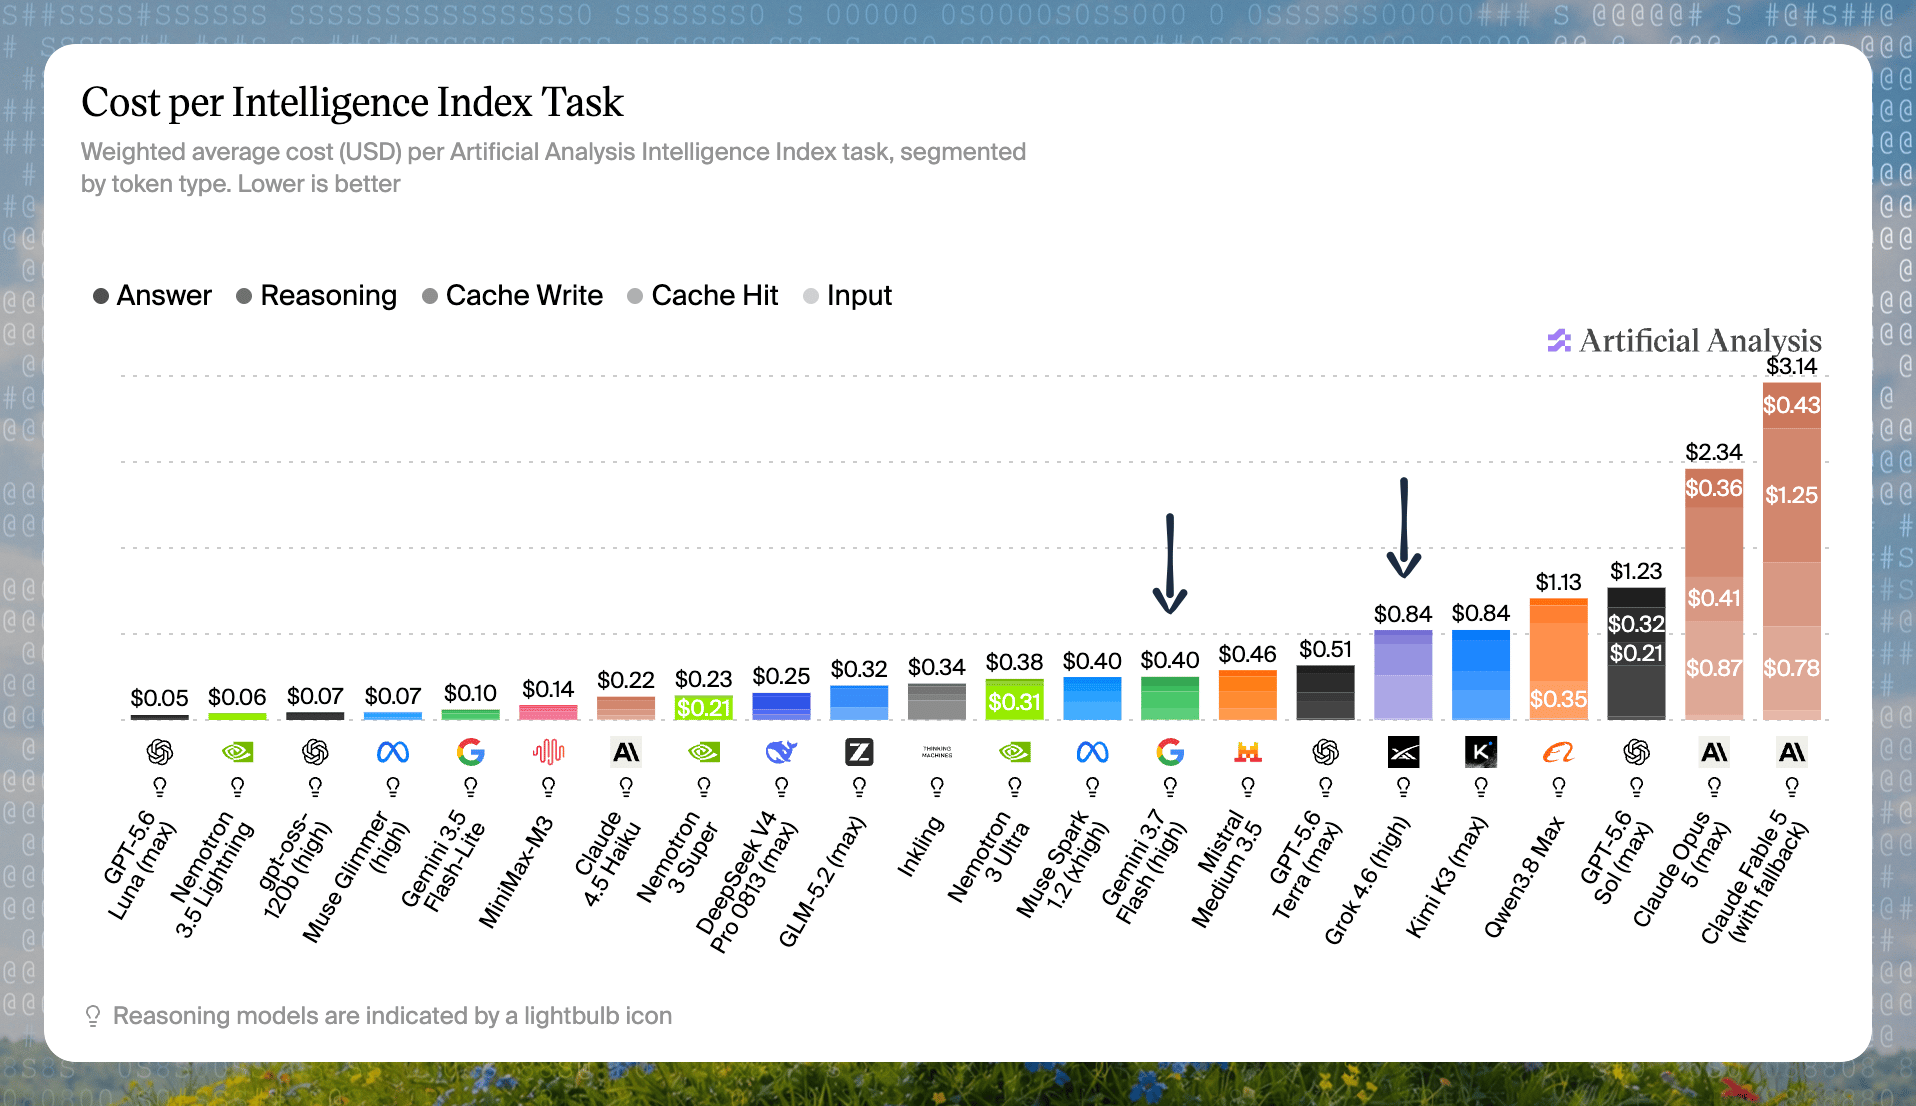Screen dimensions: 1916x1106
Task: Toggle the Cache Hit legend series
Action: pos(703,296)
